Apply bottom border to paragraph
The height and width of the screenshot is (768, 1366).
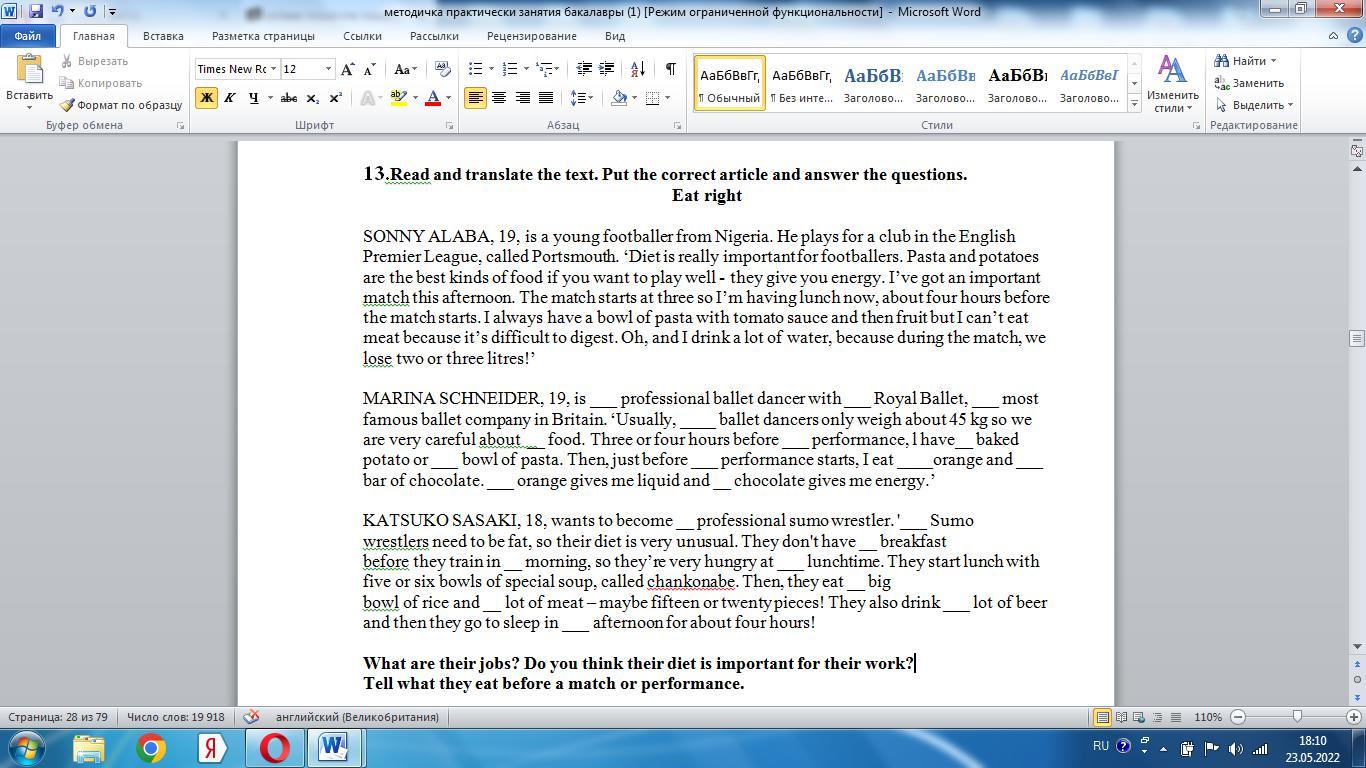(x=652, y=98)
